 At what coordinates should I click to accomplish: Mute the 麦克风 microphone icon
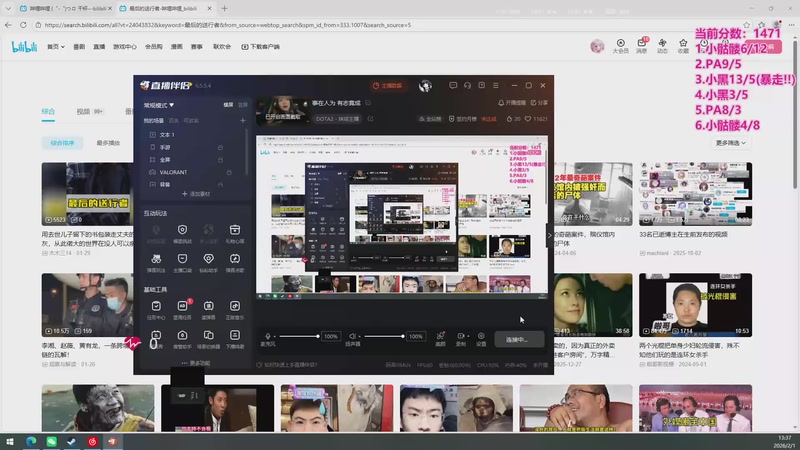[x=268, y=336]
